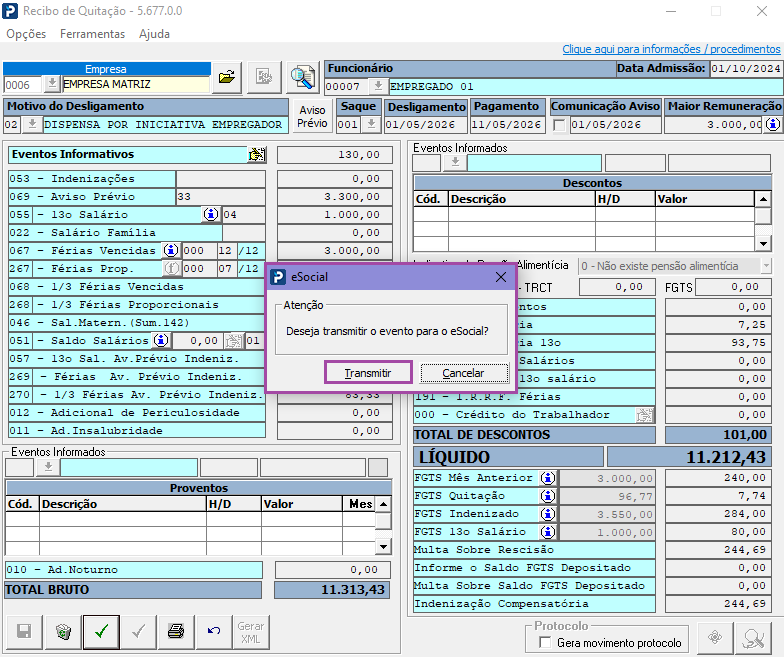This screenshot has height=659, width=784.
Task: Click info icon on 13o Salário row
Action: [211, 214]
